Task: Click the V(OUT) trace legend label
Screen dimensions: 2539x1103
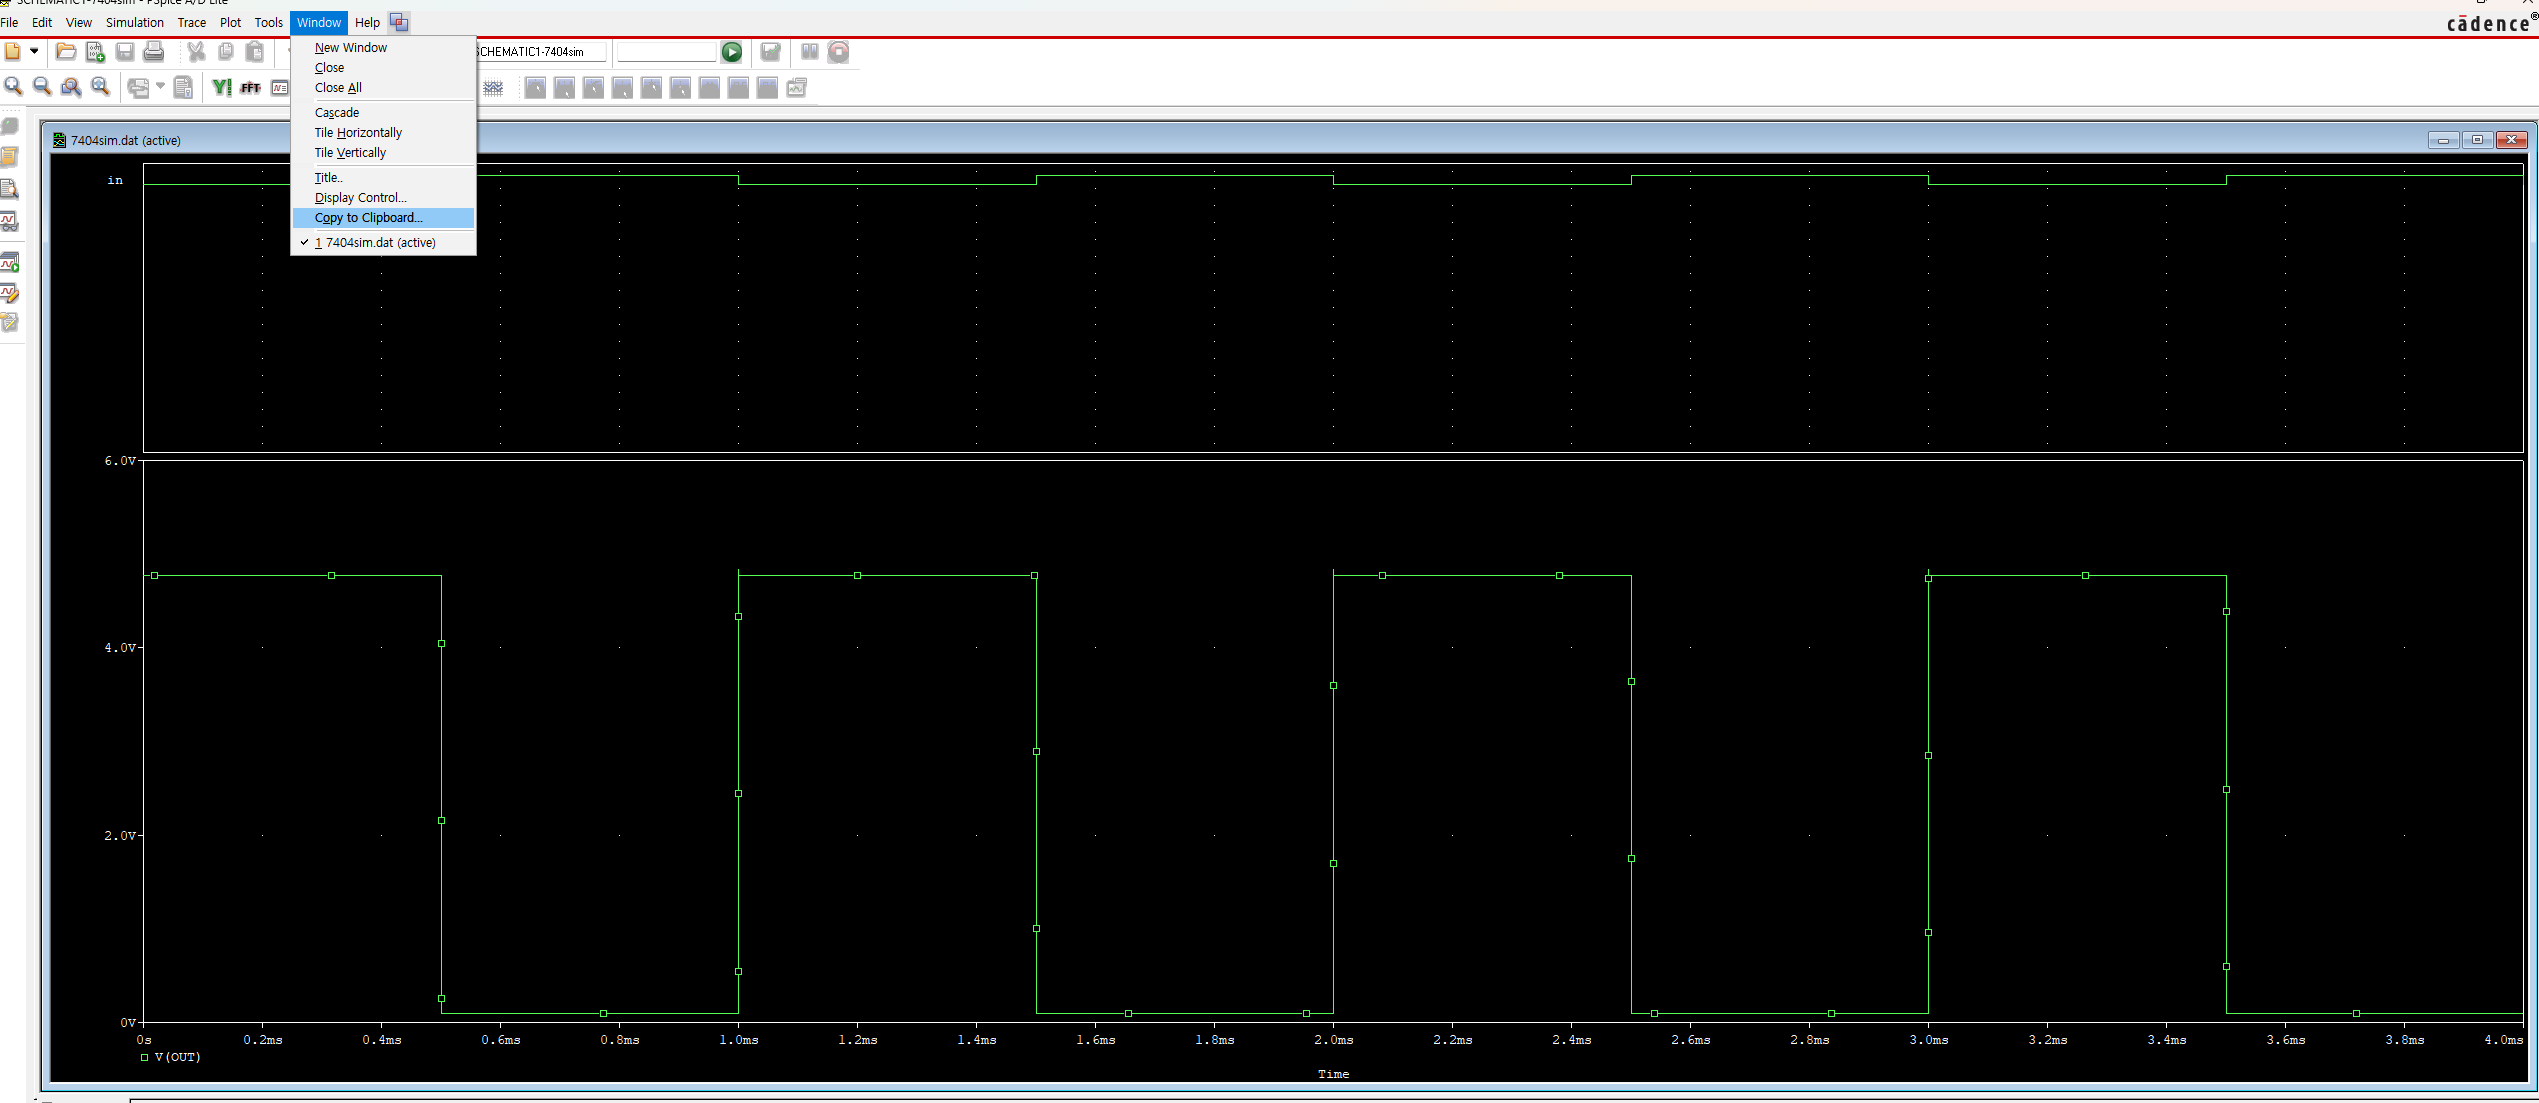Action: pyautogui.click(x=178, y=1057)
